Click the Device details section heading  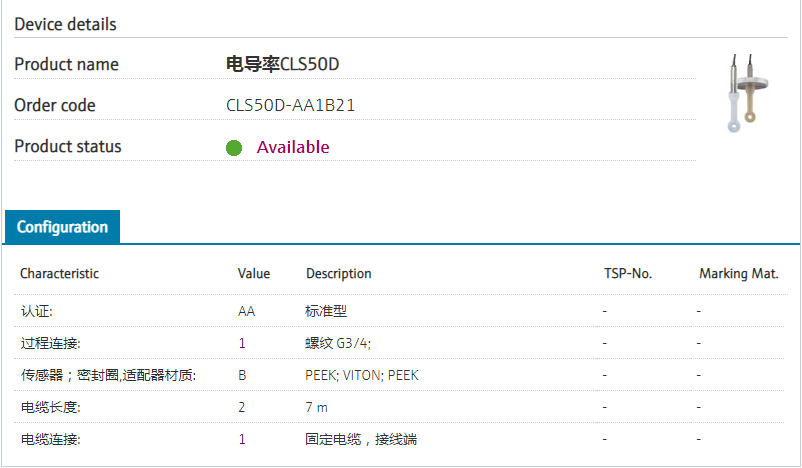coord(65,24)
